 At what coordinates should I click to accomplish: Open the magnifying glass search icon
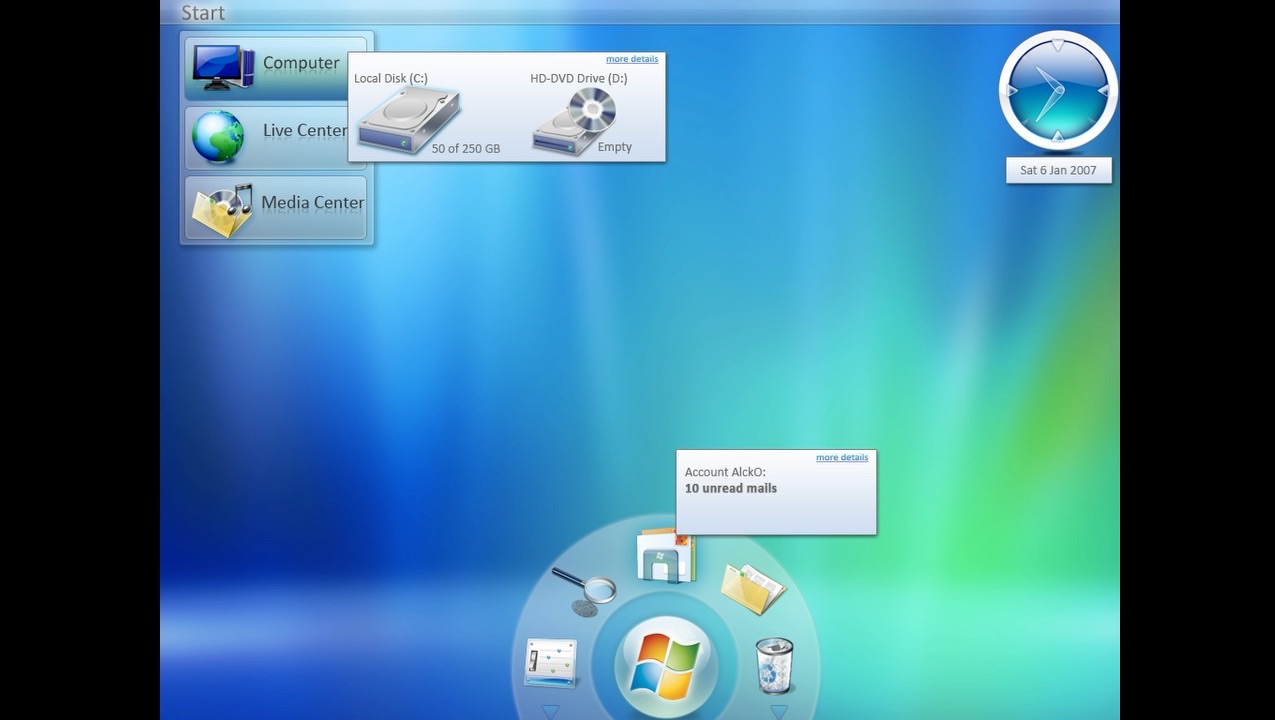[584, 590]
